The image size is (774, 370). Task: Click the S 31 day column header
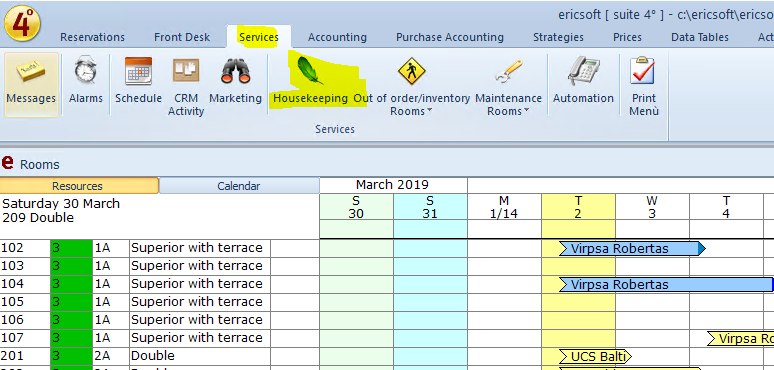pos(430,207)
